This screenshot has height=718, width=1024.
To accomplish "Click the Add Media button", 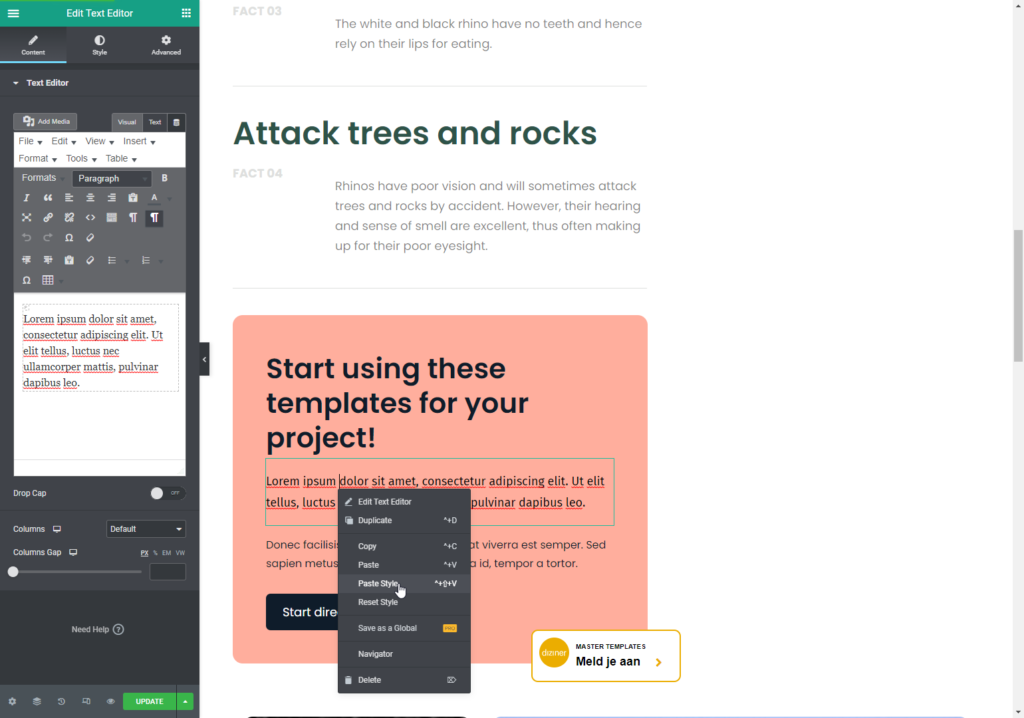I will (45, 121).
